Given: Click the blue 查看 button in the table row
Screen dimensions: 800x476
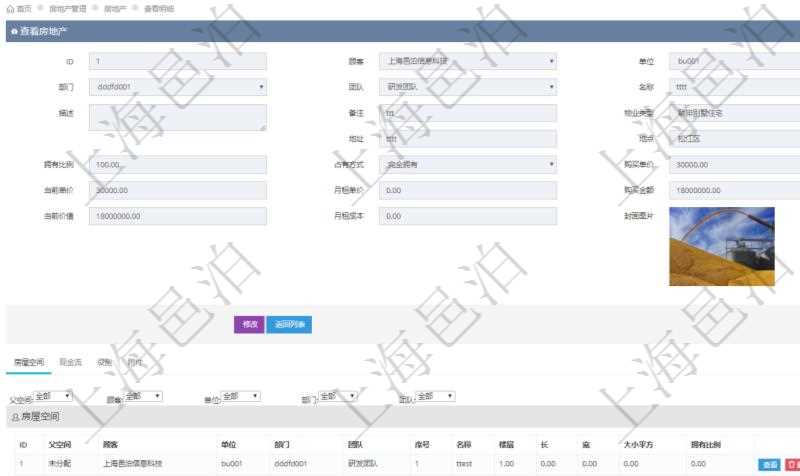Looking at the screenshot, I should pyautogui.click(x=769, y=464).
